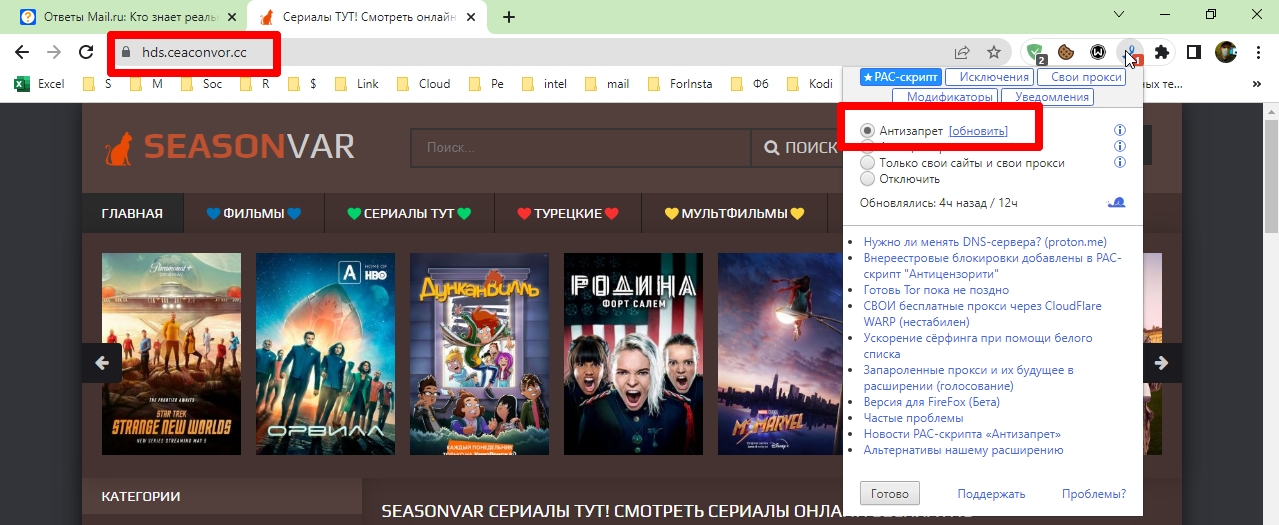Click the ПОИСК search button
1279x525 pixels.
(800, 148)
